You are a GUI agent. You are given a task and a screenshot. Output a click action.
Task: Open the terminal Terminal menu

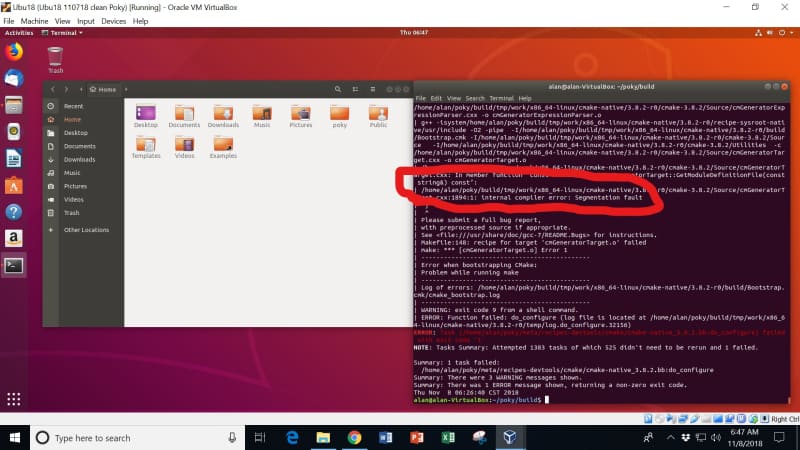[x=502, y=98]
